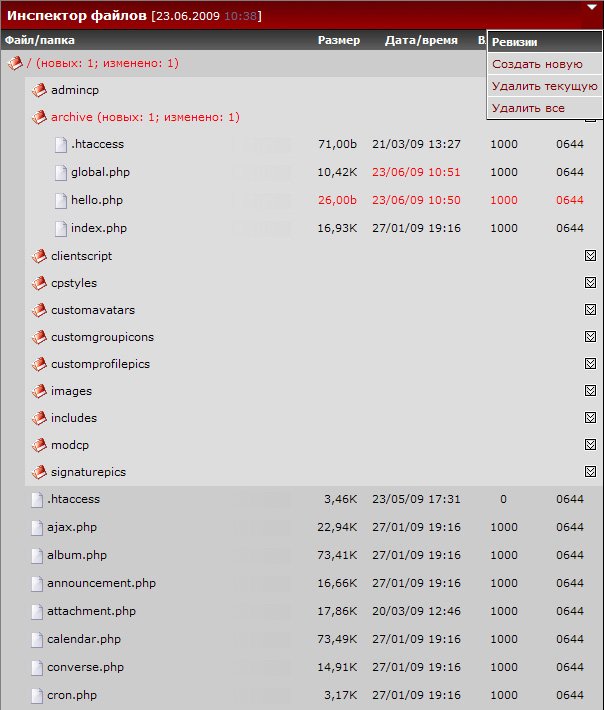Image resolution: width=604 pixels, height=710 pixels.
Task: Click the cpstyles folder icon
Action: coord(39,283)
